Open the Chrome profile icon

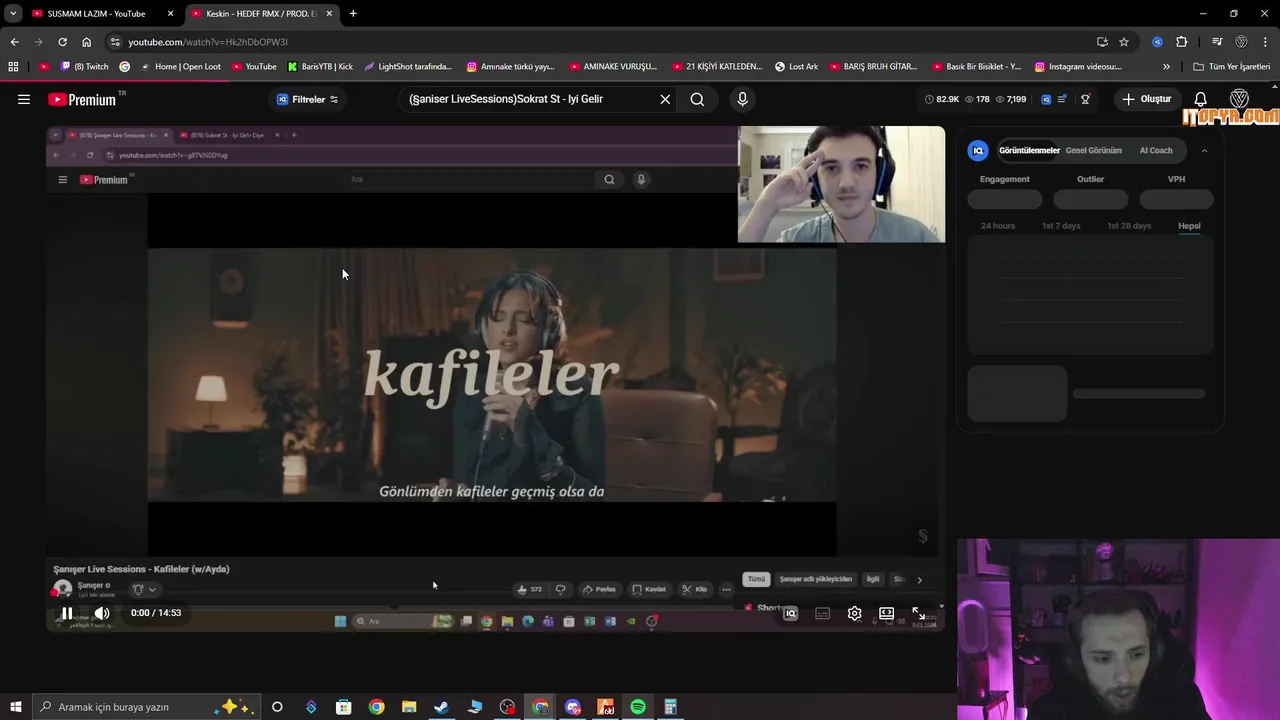1241,42
